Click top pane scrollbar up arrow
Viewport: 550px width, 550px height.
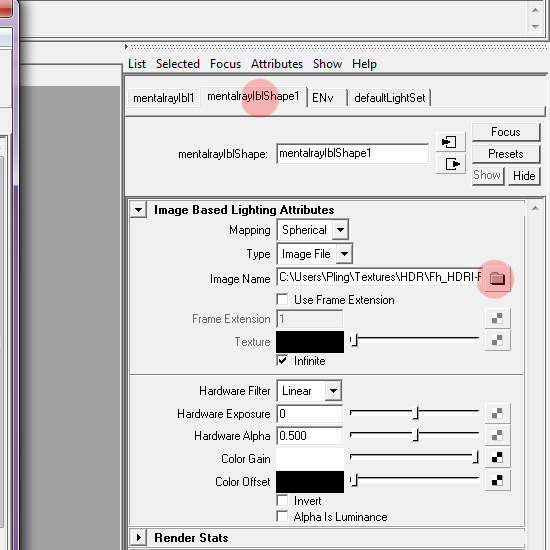(535, 10)
